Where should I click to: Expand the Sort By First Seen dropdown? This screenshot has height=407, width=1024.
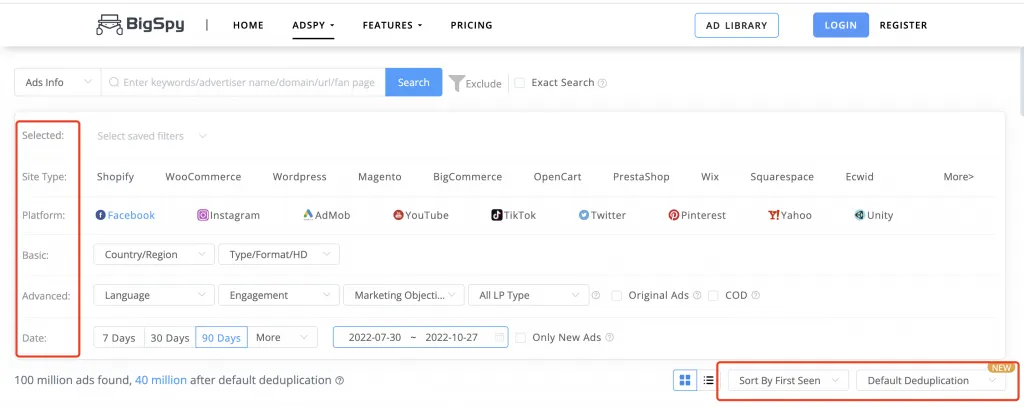coord(788,380)
